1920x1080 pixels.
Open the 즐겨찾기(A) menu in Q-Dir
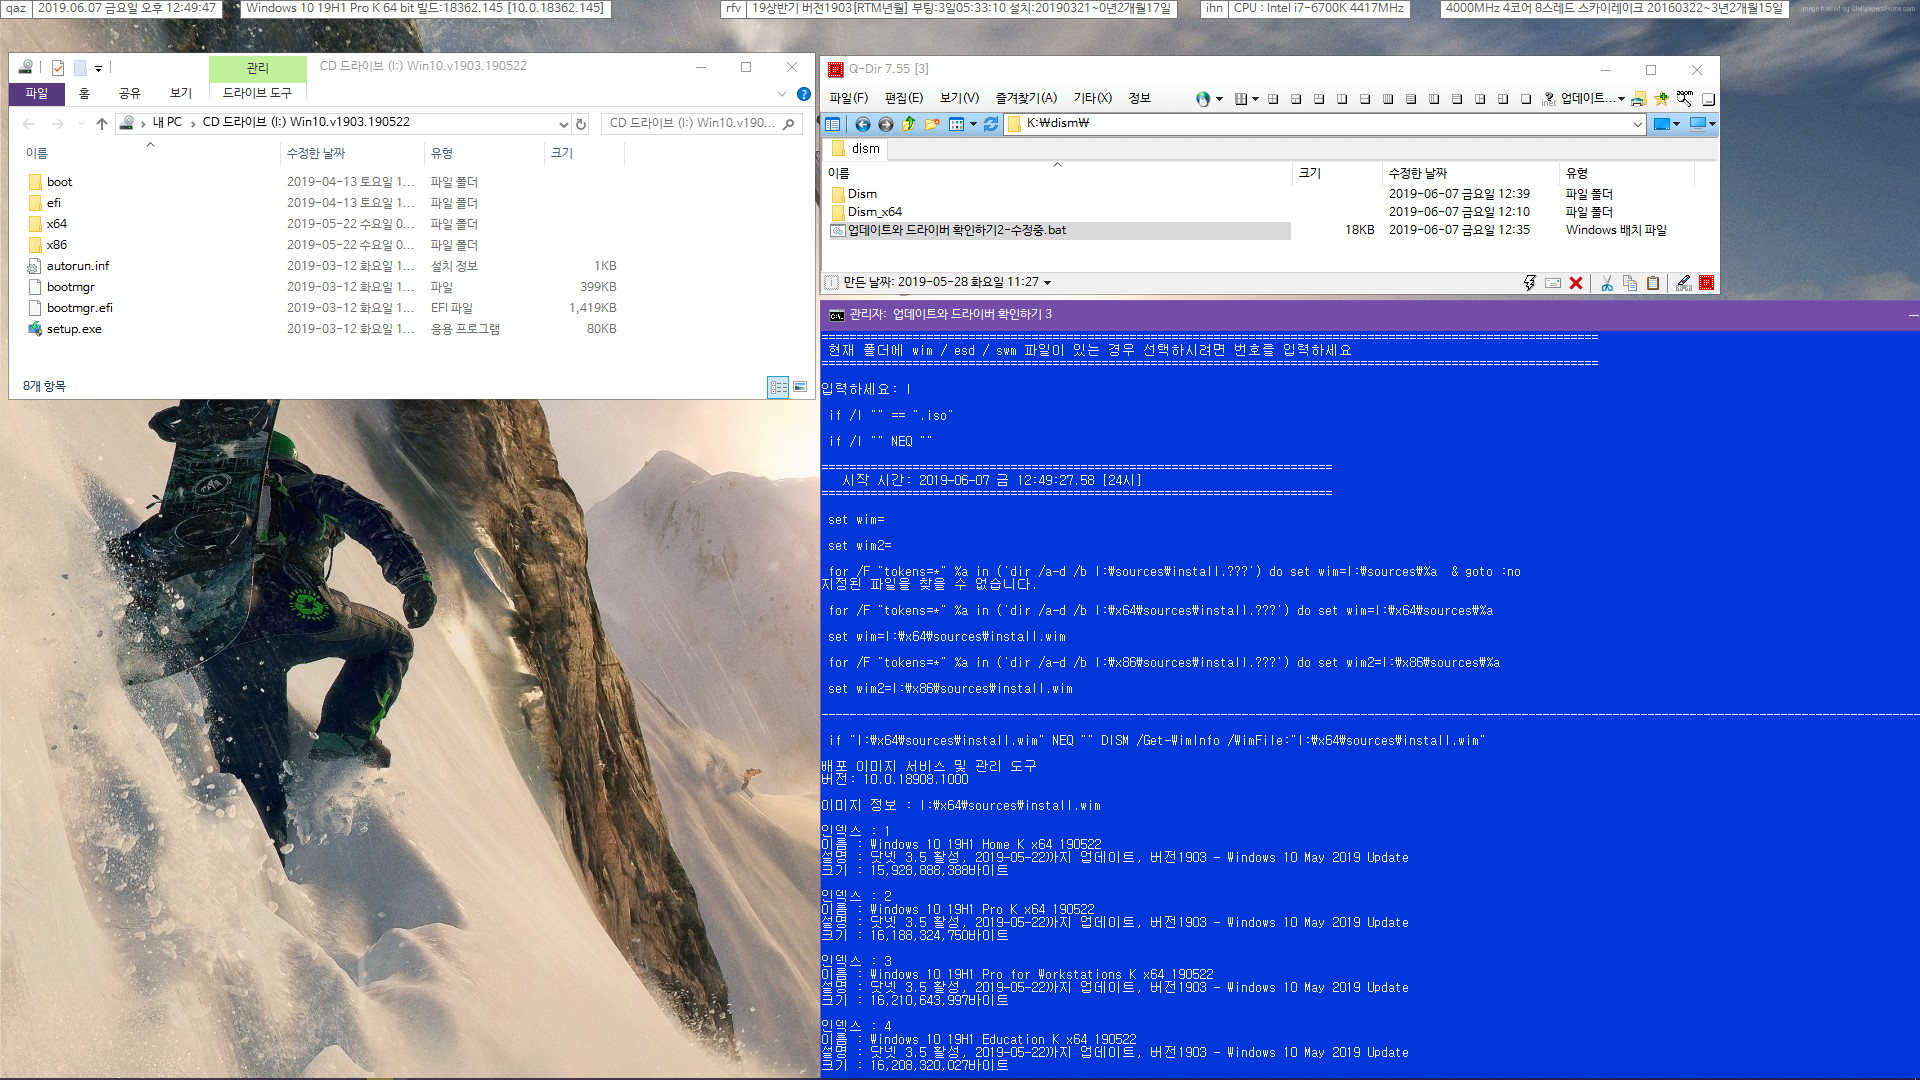pos(1026,98)
